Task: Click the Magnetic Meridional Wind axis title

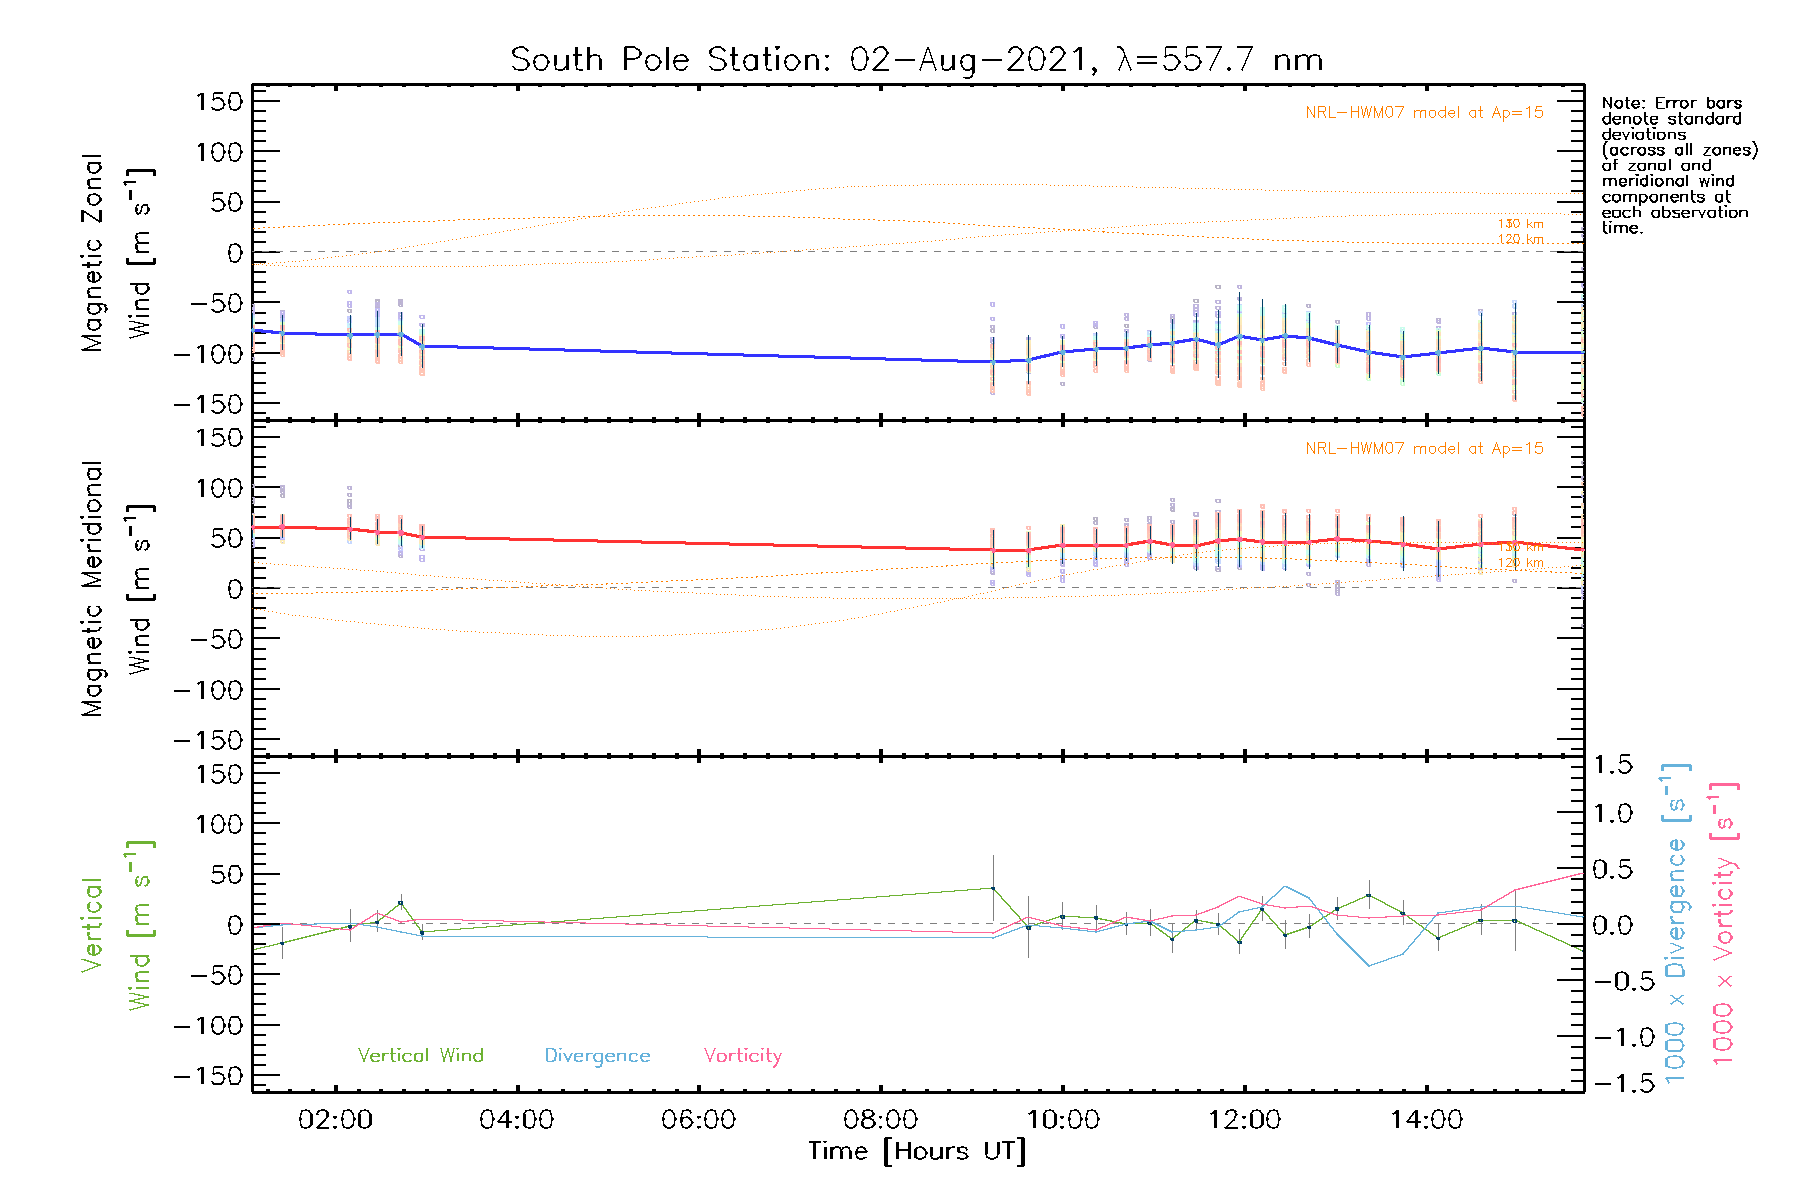Action: (x=116, y=589)
